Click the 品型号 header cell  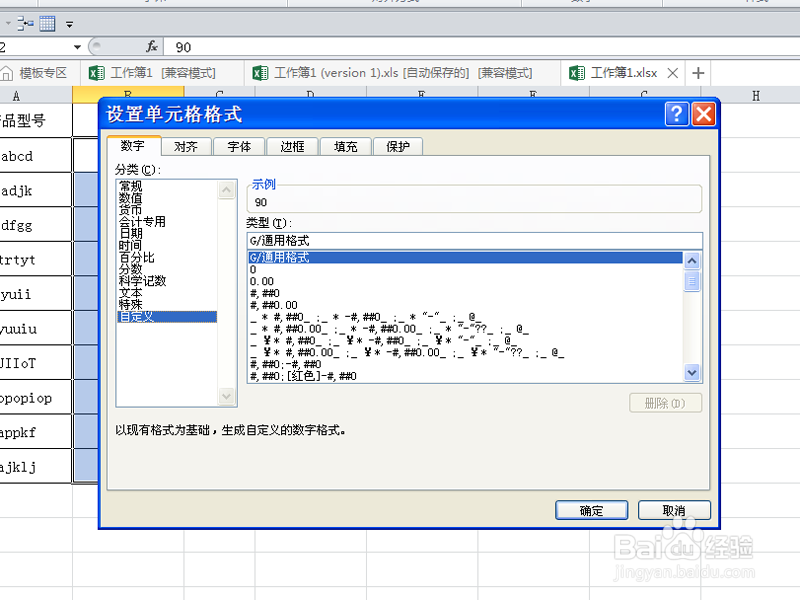(x=36, y=120)
